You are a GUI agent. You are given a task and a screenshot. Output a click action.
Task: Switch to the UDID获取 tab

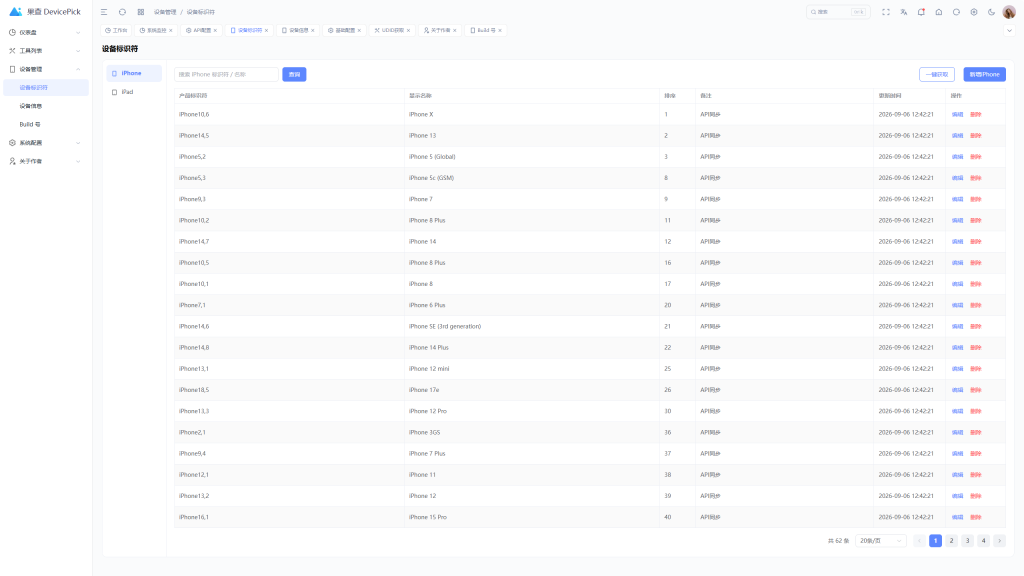click(x=390, y=30)
